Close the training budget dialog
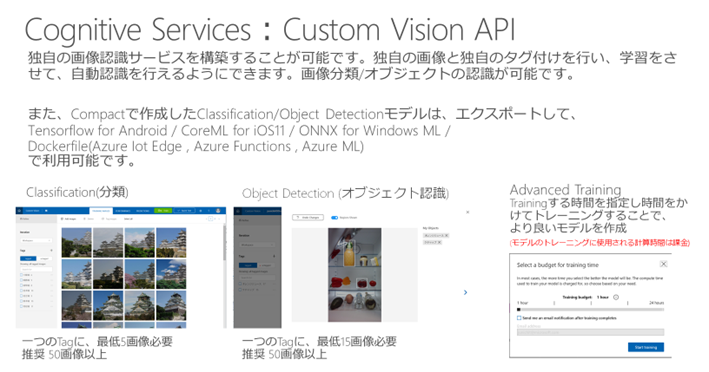Viewport: 709px width, 372px height. coord(663,264)
